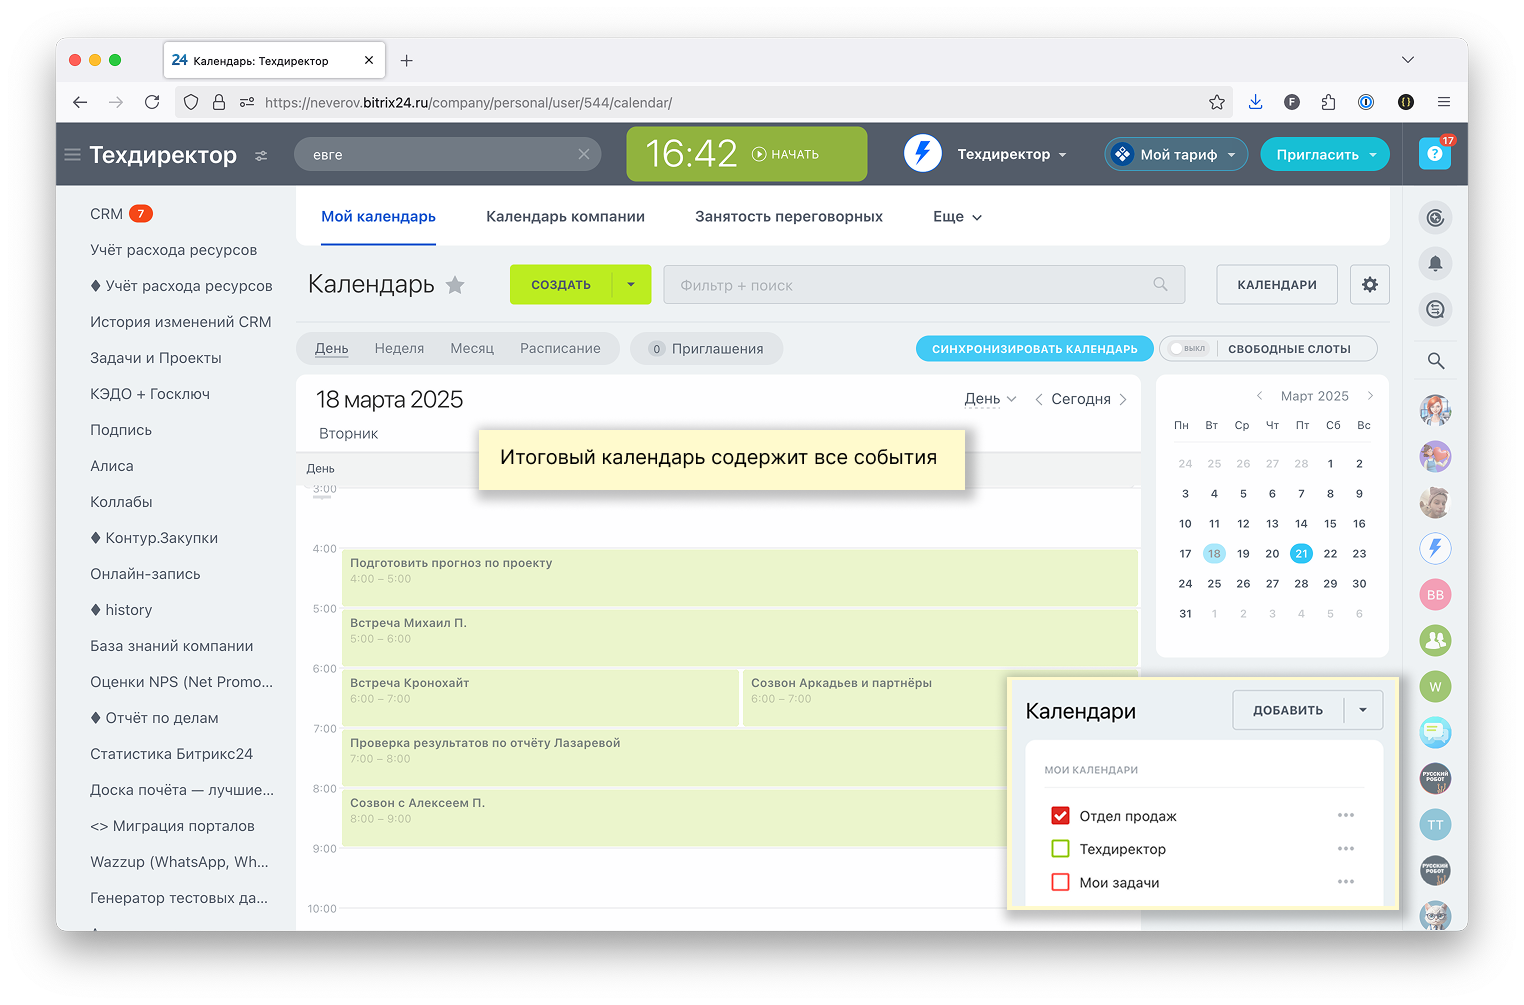Open the chat list icon below the bell
1524x1005 pixels.
[x=1435, y=310]
